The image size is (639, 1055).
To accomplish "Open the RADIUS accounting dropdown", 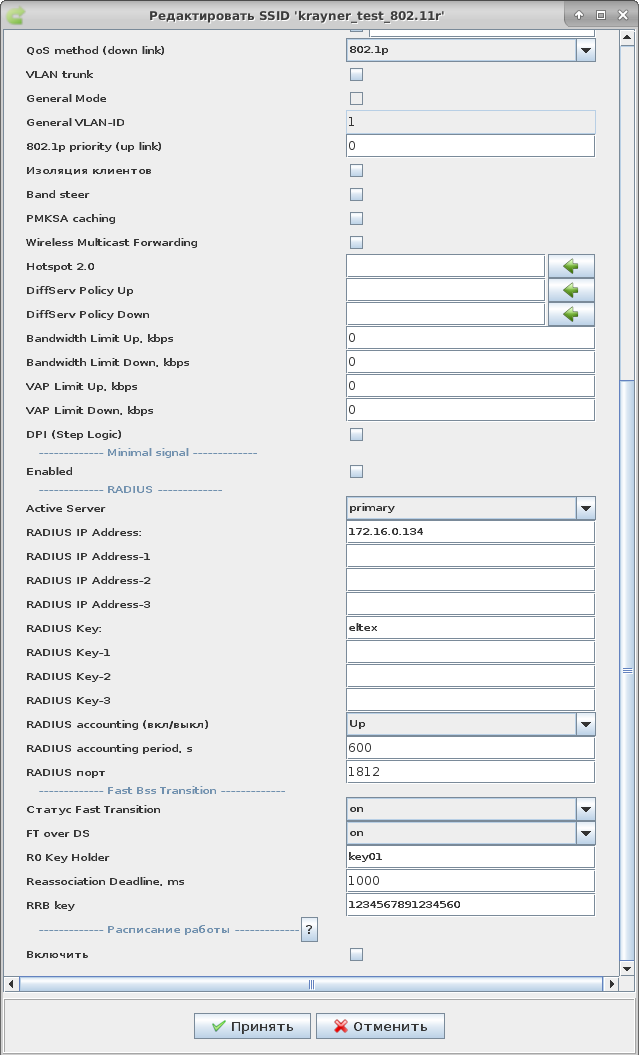I will 585,724.
